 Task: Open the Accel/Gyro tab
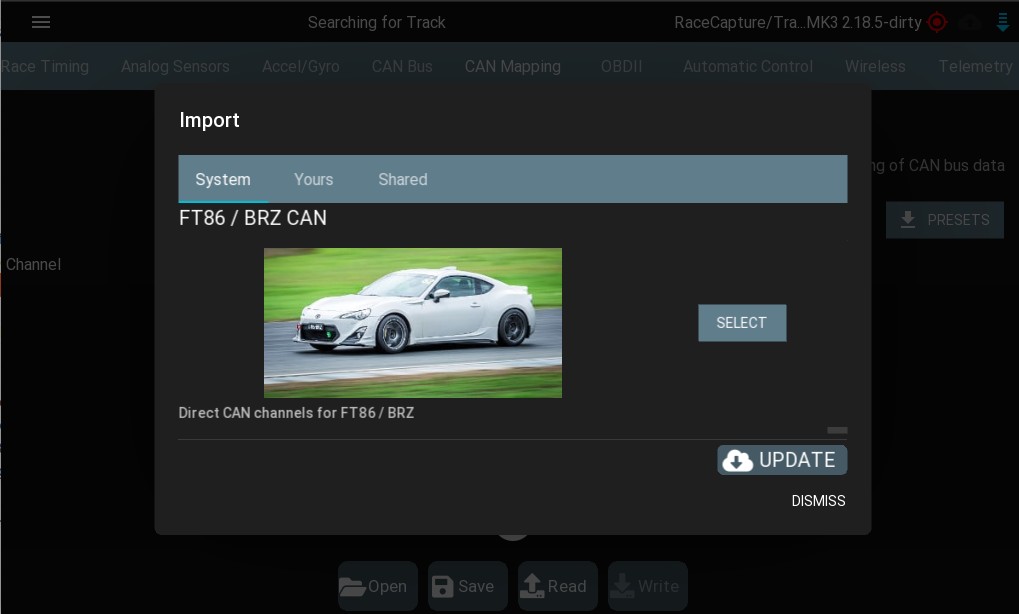tap(300, 66)
